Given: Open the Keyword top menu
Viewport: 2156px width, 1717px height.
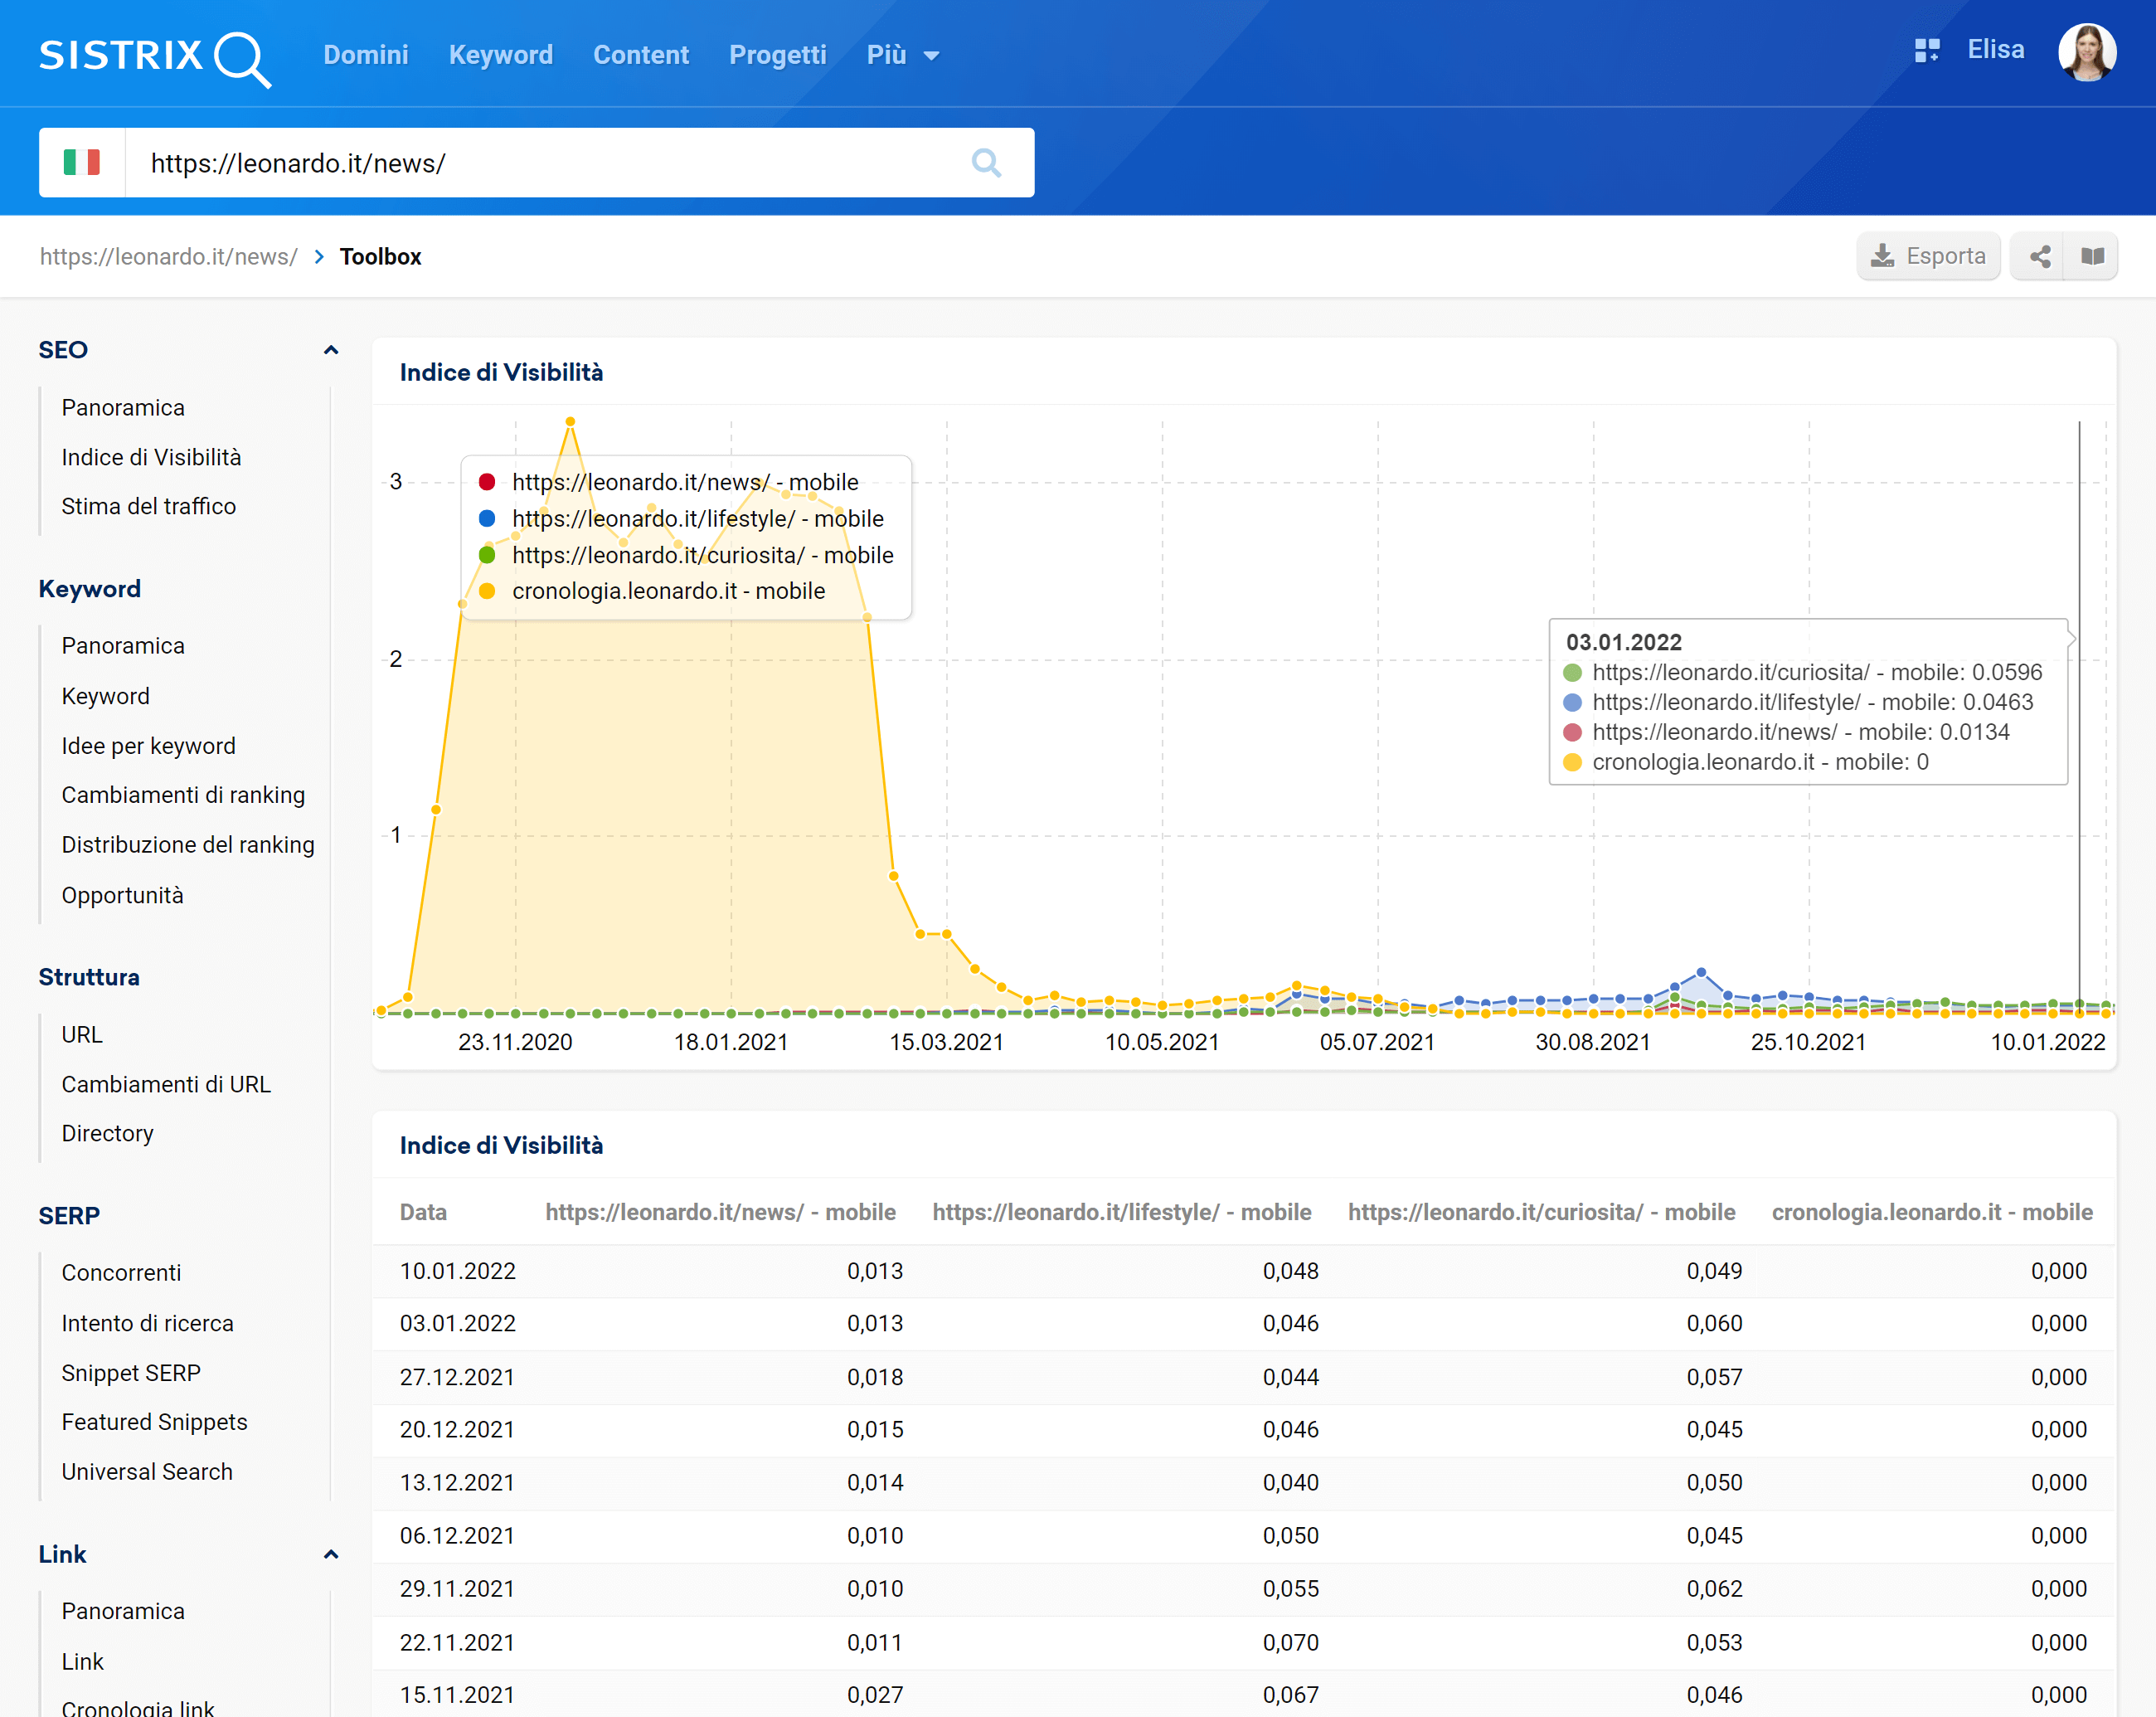Looking at the screenshot, I should pos(500,55).
